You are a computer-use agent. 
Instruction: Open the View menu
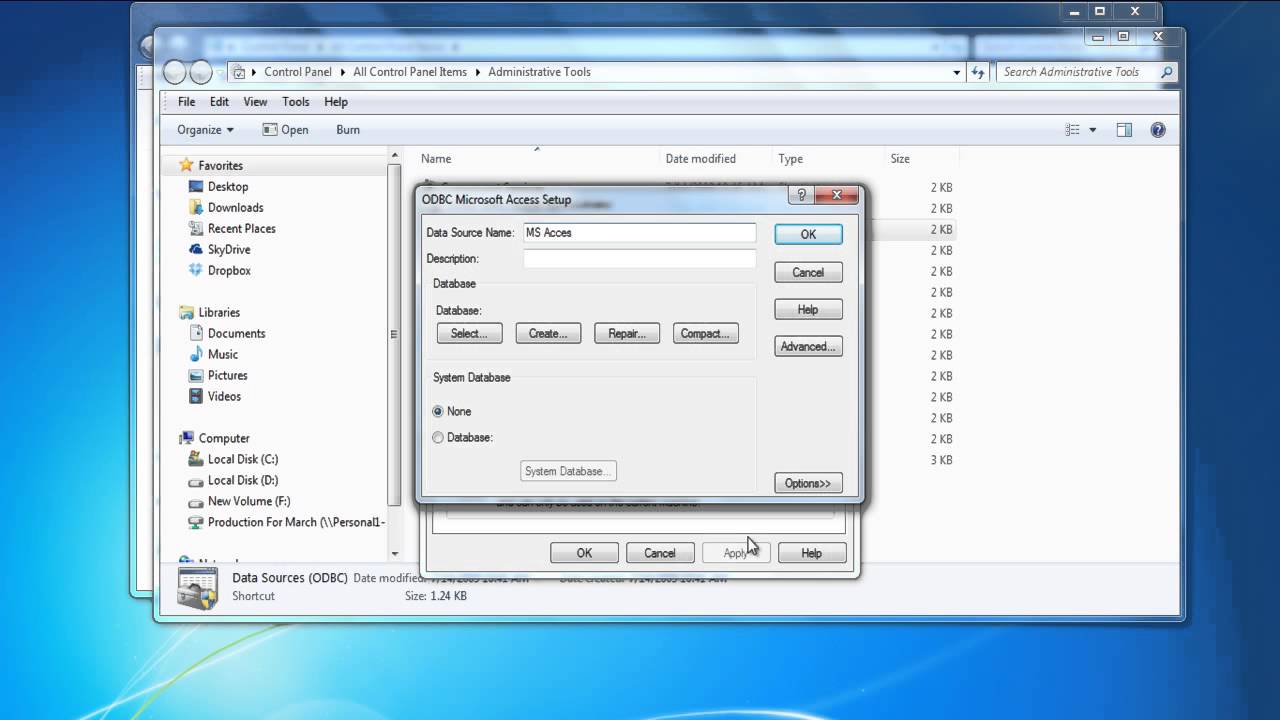(x=255, y=102)
